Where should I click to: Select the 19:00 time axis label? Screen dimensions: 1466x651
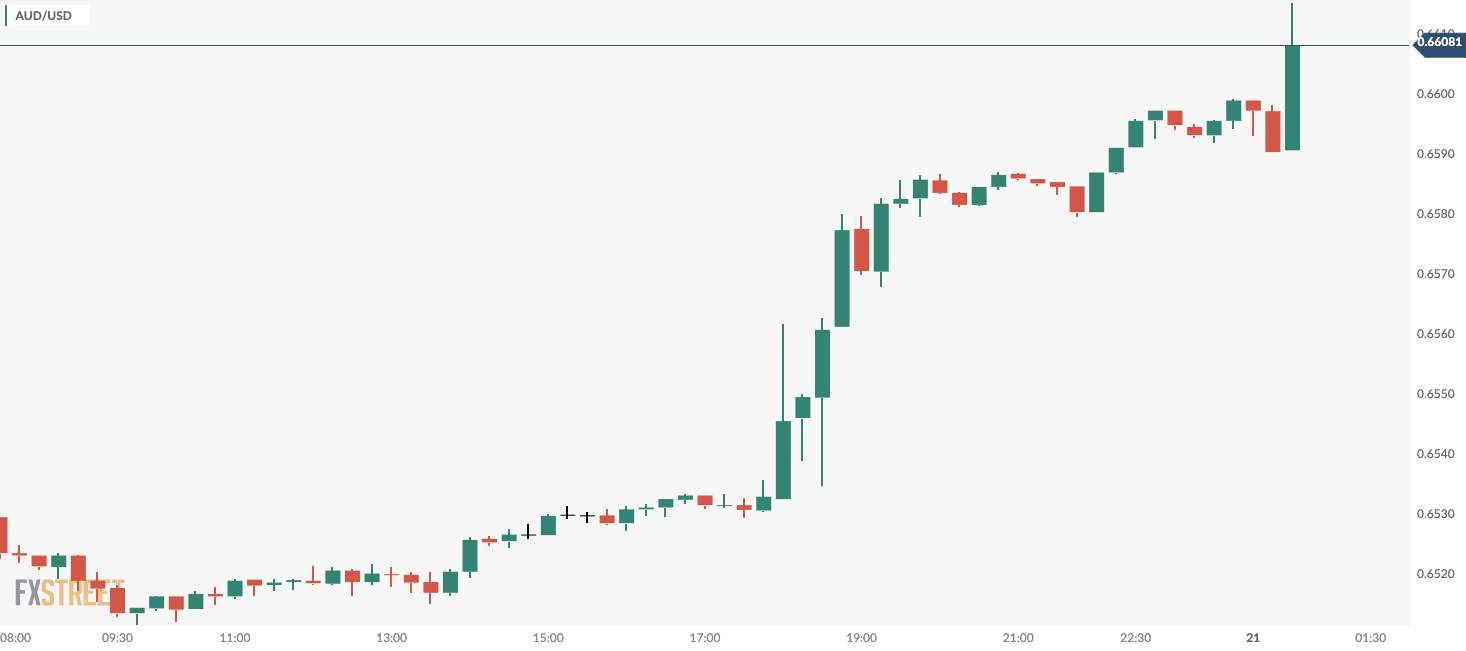861,638
